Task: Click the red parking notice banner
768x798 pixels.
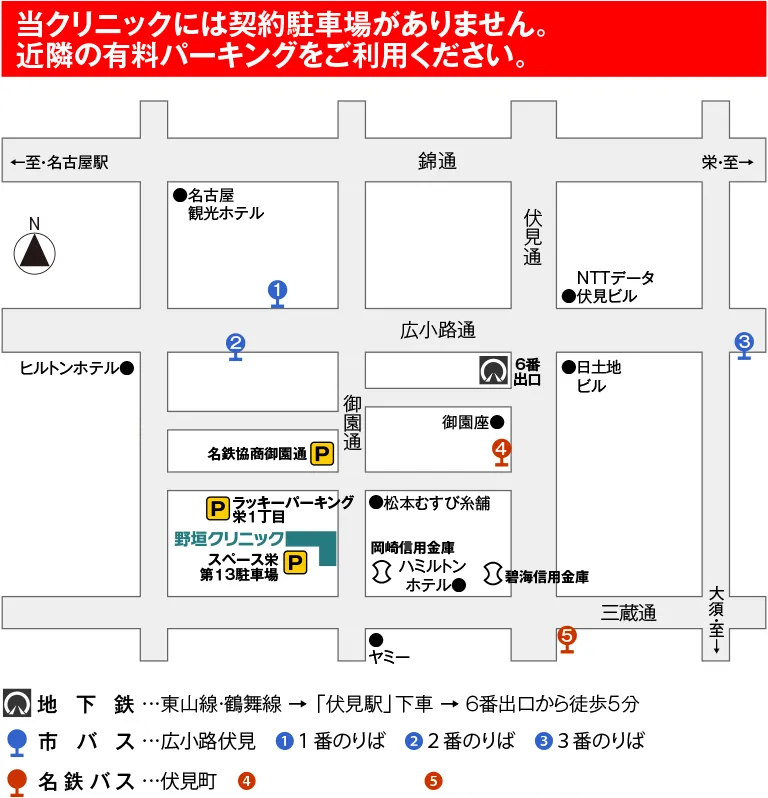Action: [x=384, y=38]
